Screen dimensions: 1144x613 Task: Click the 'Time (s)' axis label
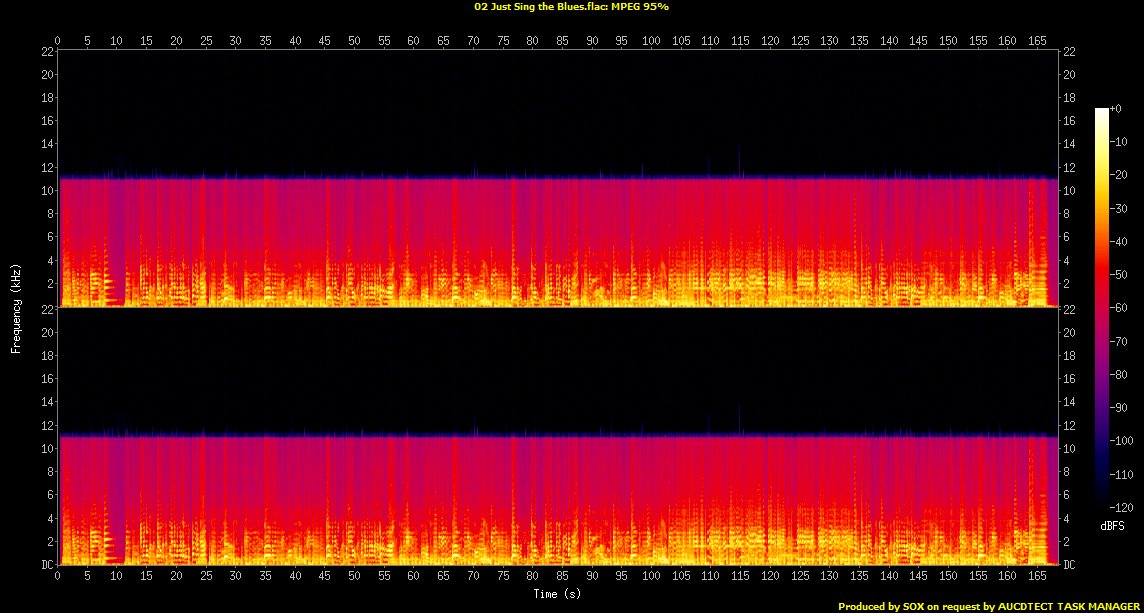558,594
